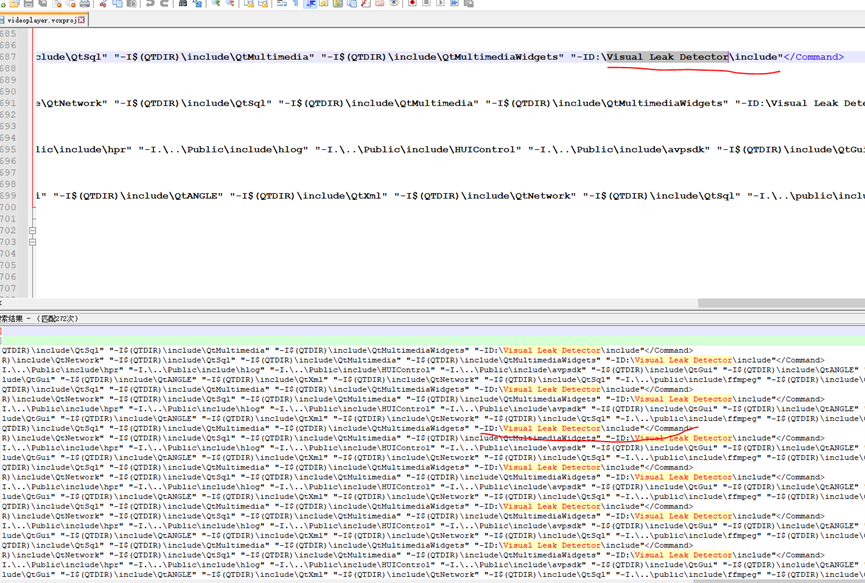Viewport: 865px width, 583px height.
Task: Toggle Word Wrap toolbar icon
Action: click(x=282, y=3)
